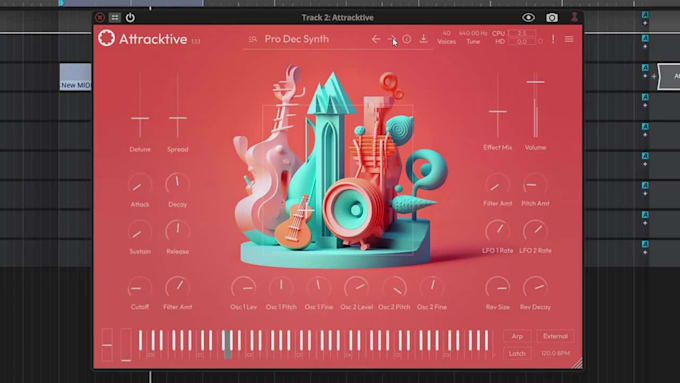Click the plugin window resize corner handle

coord(577,363)
